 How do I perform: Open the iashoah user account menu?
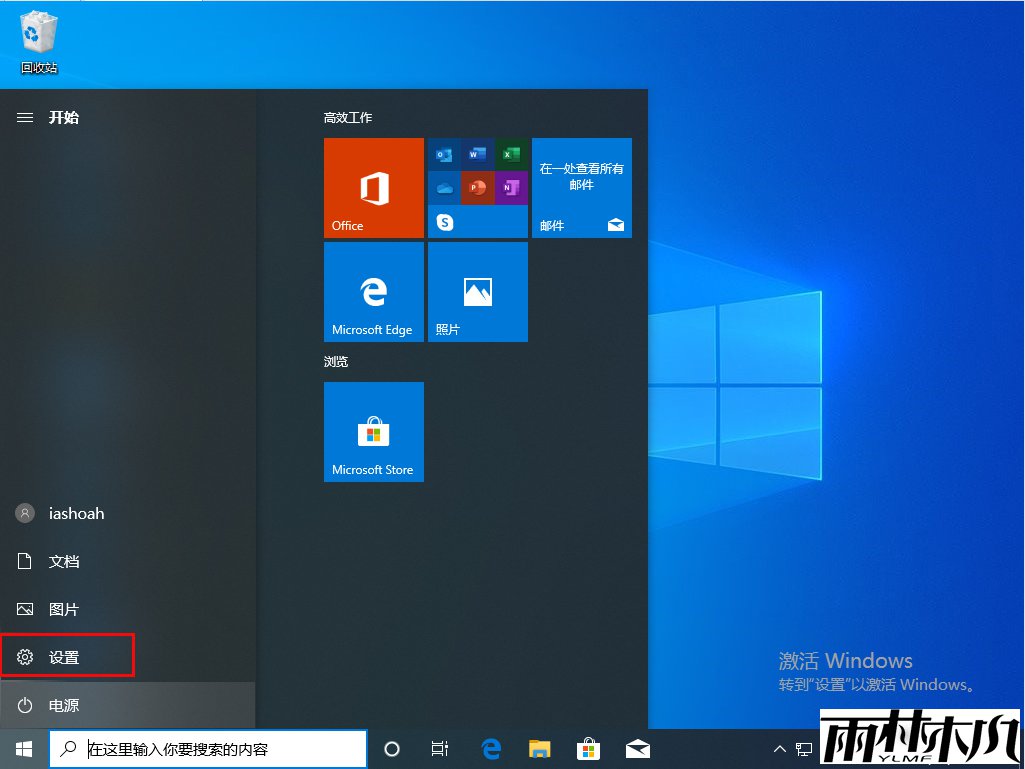[63, 513]
